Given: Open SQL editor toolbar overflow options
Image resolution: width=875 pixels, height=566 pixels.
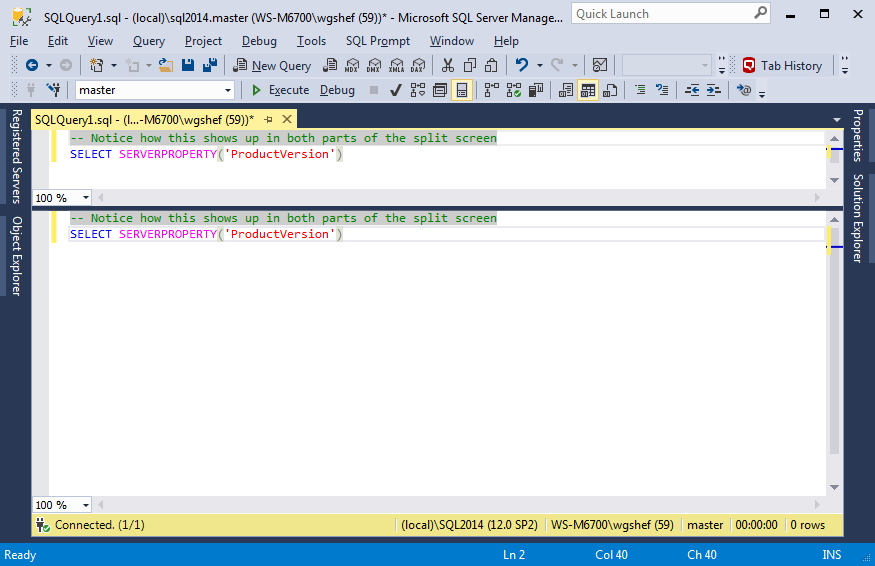Looking at the screenshot, I should [762, 93].
